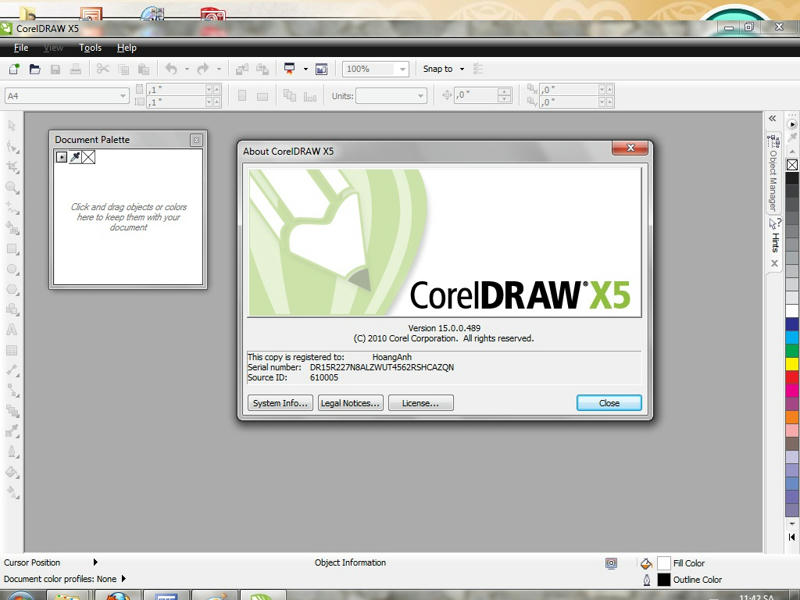Click the Legal Notices button
Screen dimensions: 800x600
pyautogui.click(x=350, y=403)
